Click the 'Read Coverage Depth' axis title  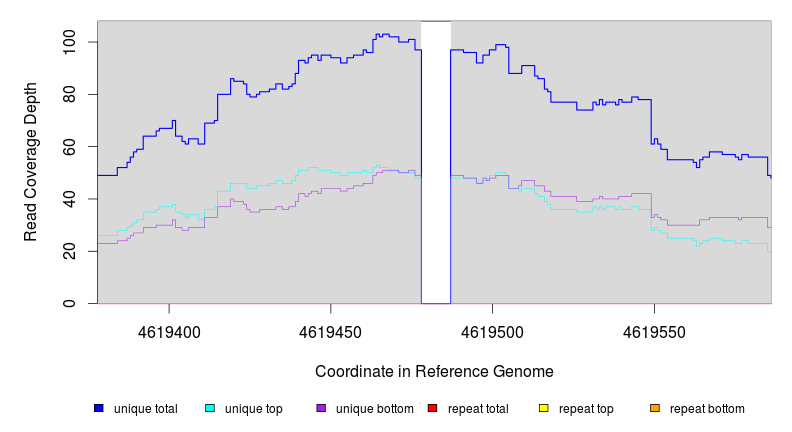tap(31, 162)
